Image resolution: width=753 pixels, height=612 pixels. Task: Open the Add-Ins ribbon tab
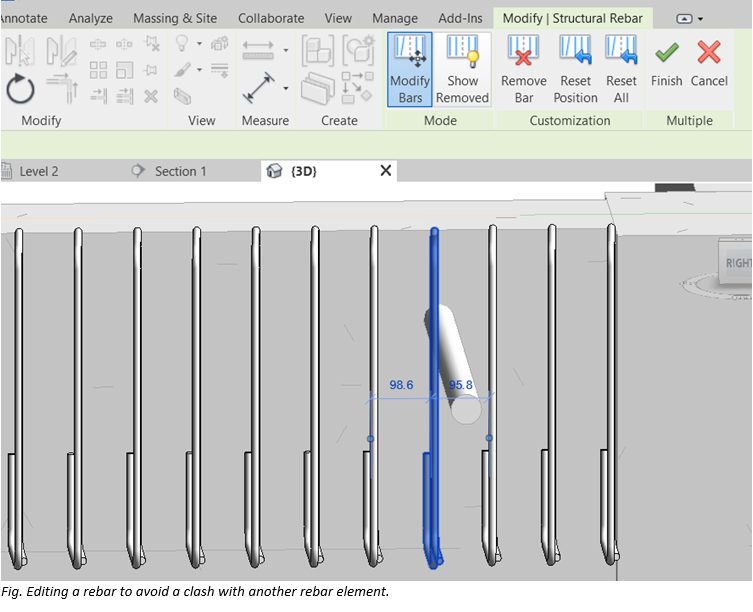(460, 18)
